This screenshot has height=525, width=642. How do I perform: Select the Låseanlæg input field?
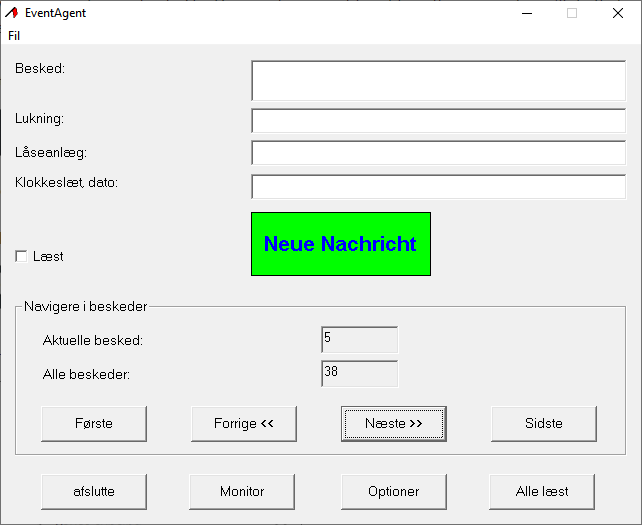coord(438,153)
